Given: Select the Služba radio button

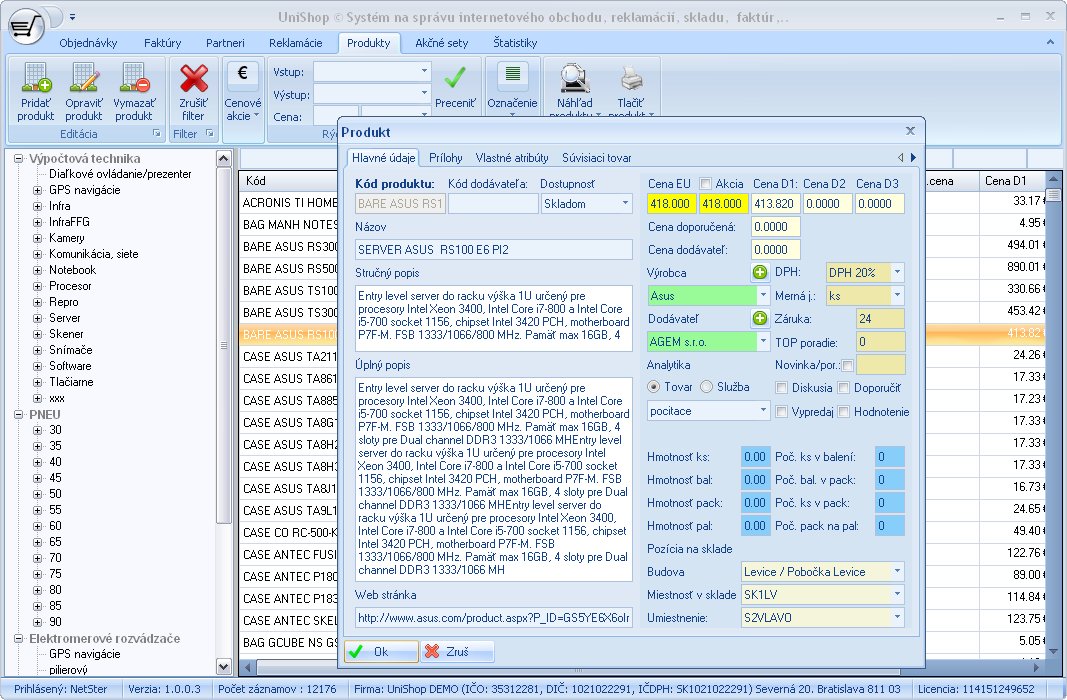Looking at the screenshot, I should (706, 387).
